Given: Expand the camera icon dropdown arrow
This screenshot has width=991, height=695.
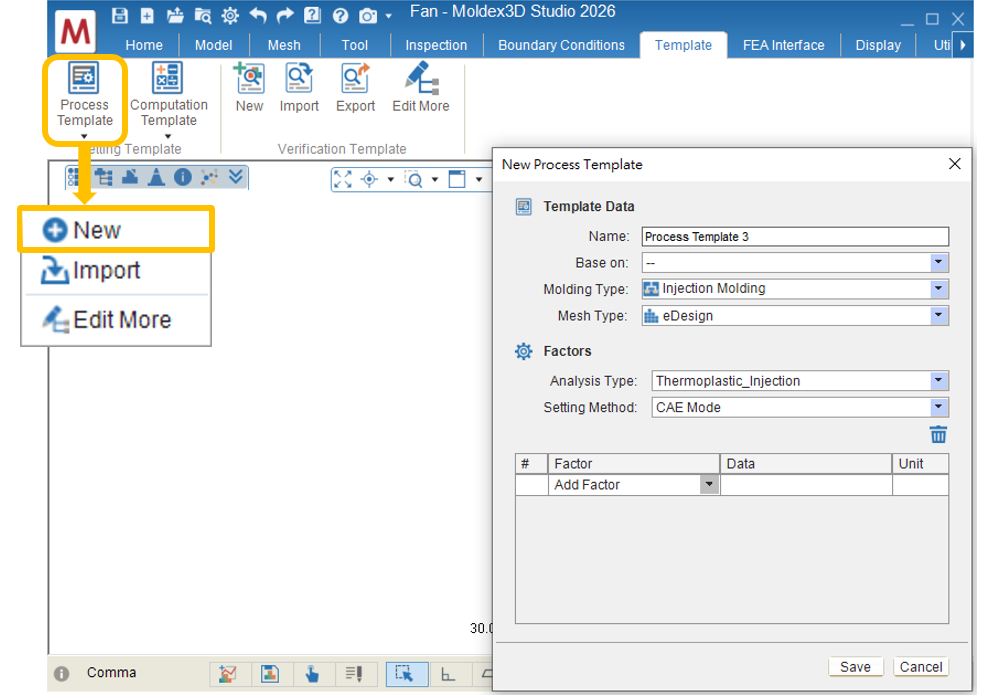Looking at the screenshot, I should point(388,16).
